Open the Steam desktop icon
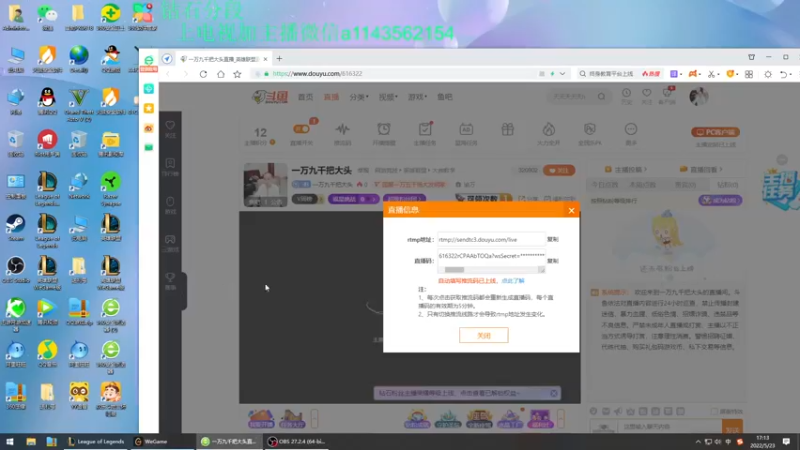The height and width of the screenshot is (450, 800). pos(16,229)
